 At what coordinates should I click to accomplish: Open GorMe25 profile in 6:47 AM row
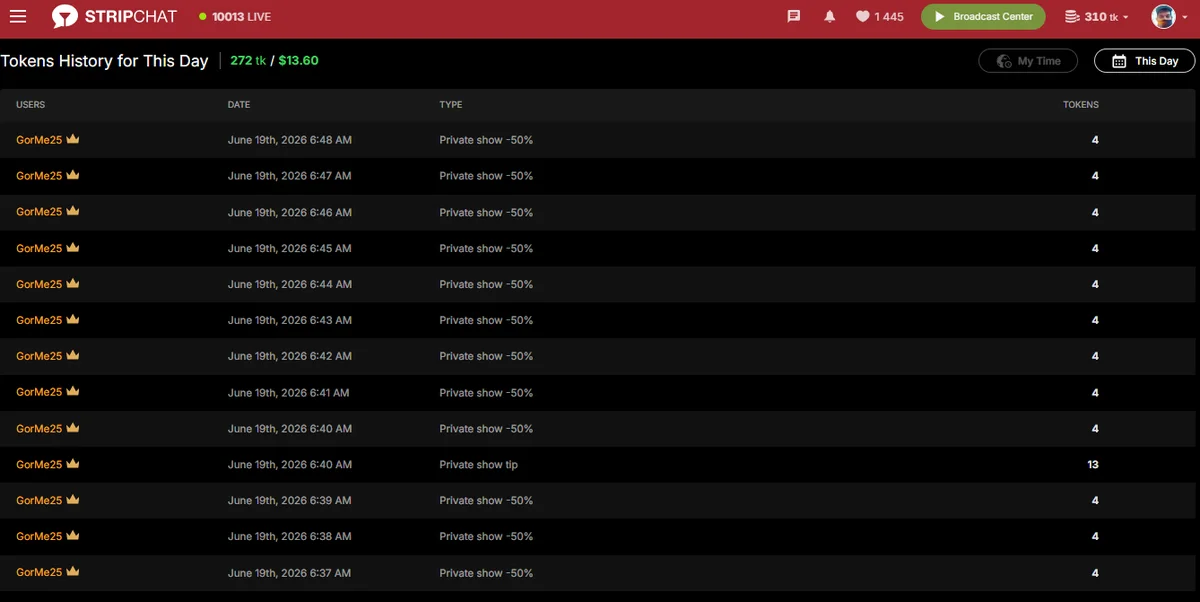tap(39, 176)
